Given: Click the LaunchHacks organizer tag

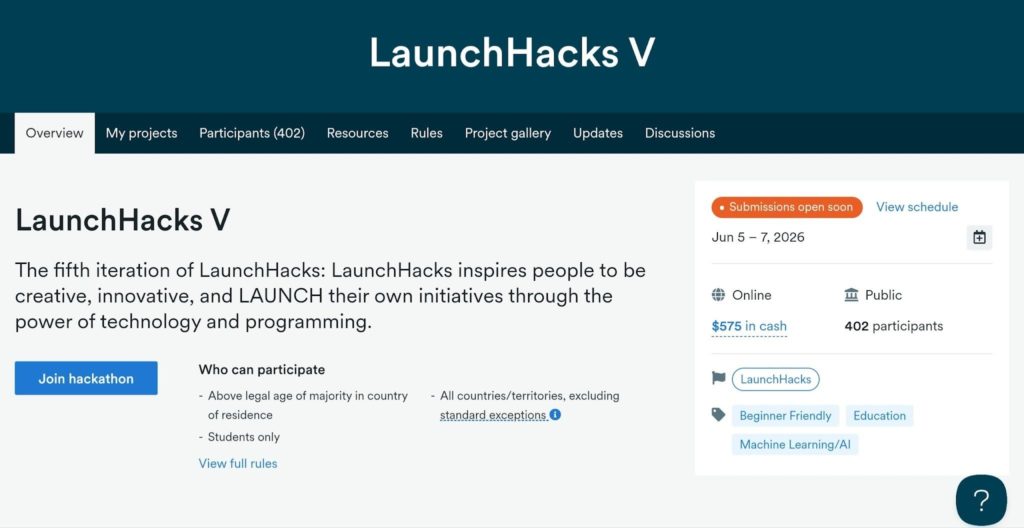Looking at the screenshot, I should click(776, 379).
